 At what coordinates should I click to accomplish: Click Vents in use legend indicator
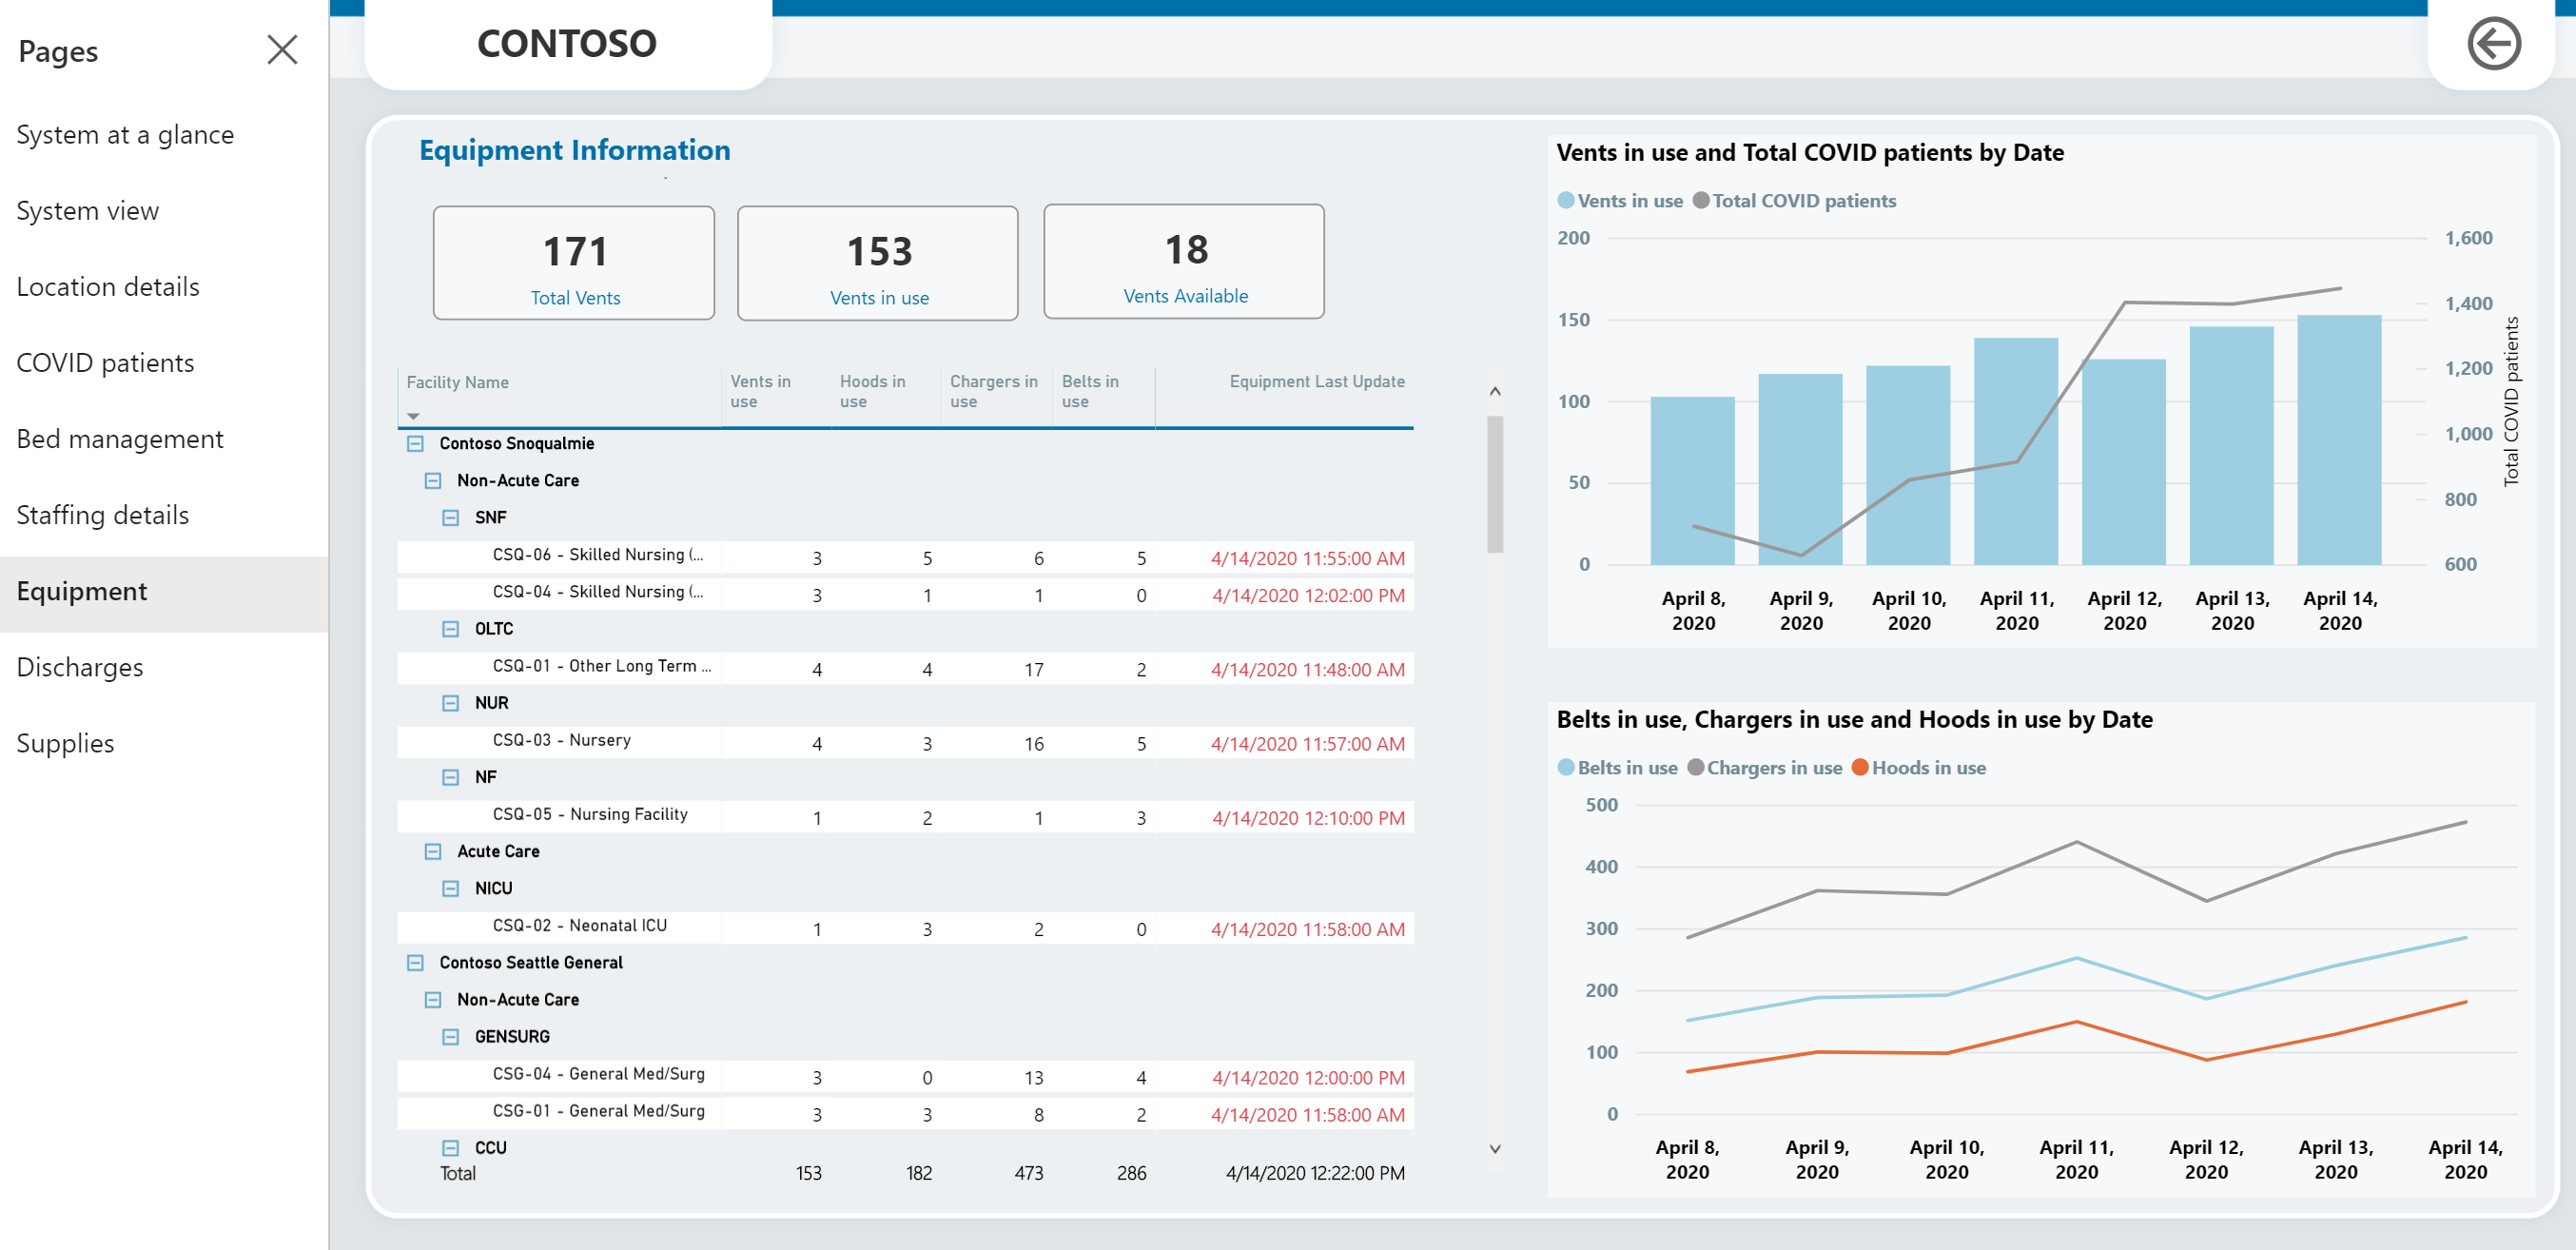click(x=1568, y=201)
